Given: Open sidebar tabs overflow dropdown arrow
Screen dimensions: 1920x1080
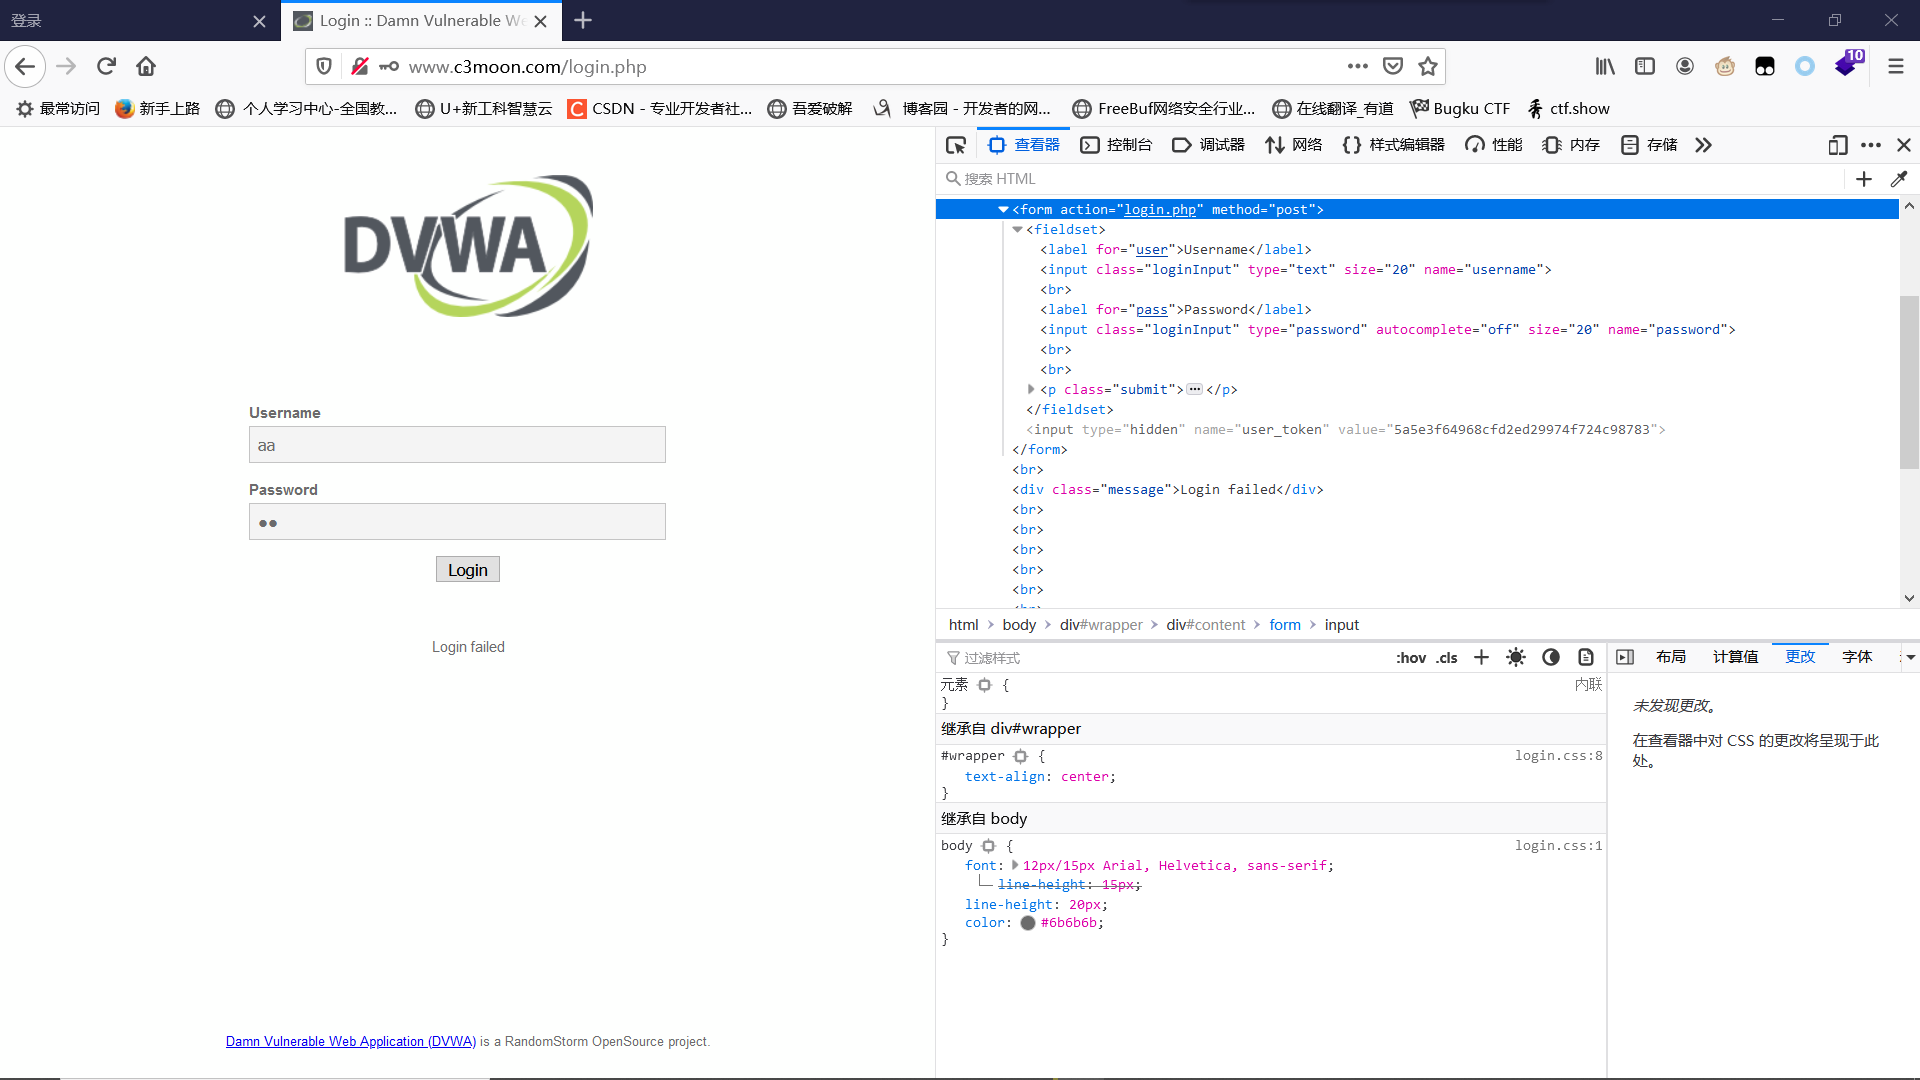Looking at the screenshot, I should point(1910,657).
